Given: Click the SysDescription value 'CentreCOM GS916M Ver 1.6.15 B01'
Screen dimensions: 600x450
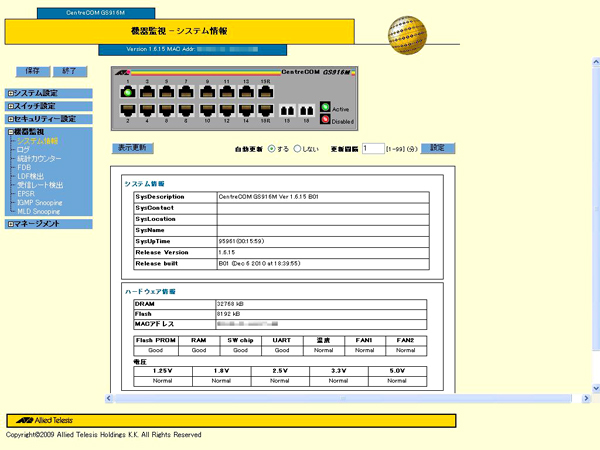Looking at the screenshot, I should (x=269, y=197).
